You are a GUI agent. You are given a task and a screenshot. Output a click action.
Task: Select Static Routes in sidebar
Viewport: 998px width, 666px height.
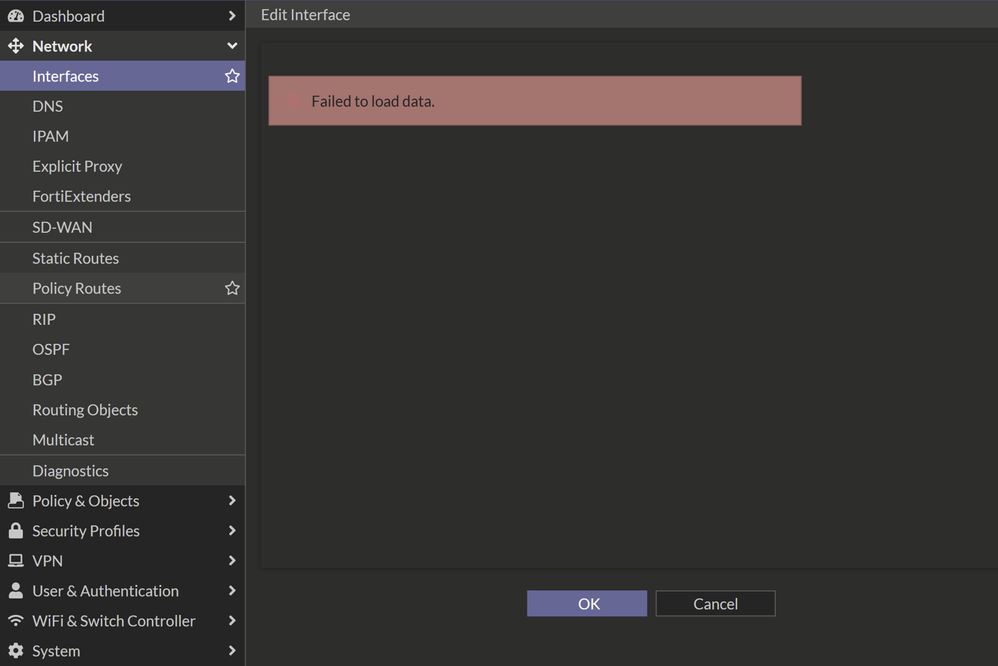point(75,258)
